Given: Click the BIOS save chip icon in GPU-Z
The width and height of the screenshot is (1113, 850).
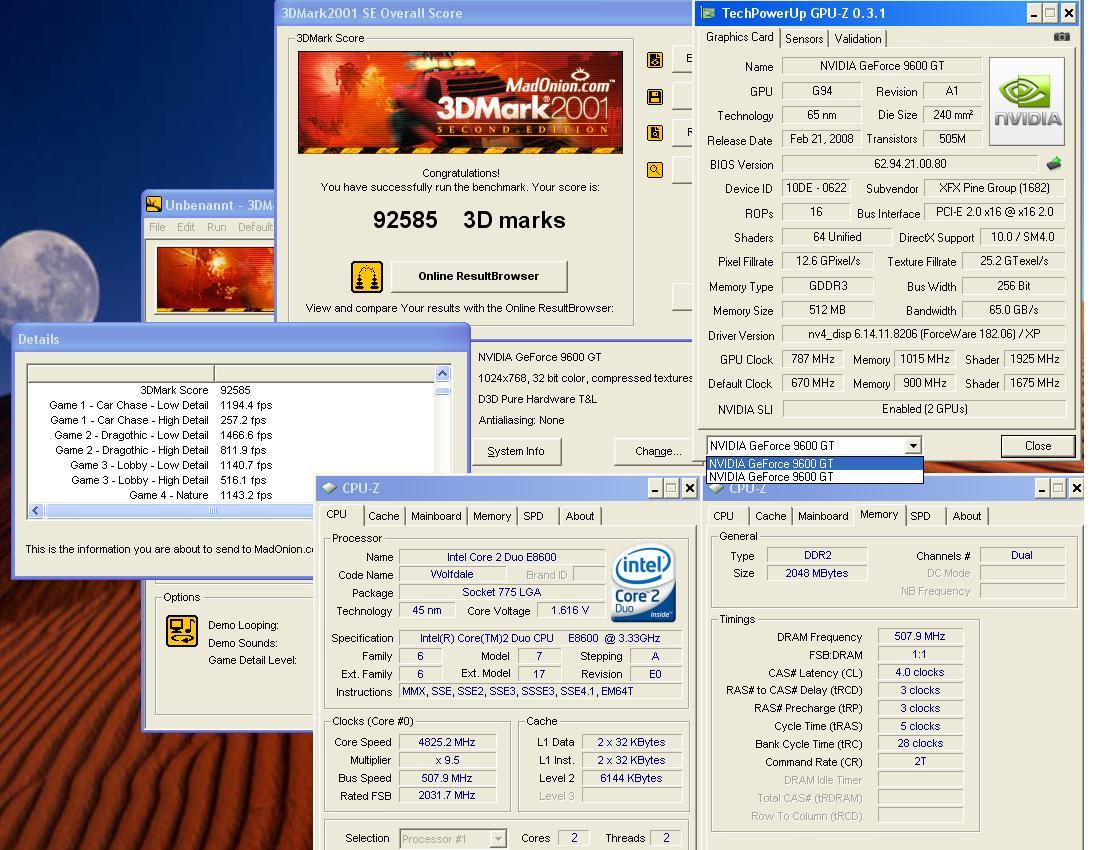Looking at the screenshot, I should point(1054,164).
